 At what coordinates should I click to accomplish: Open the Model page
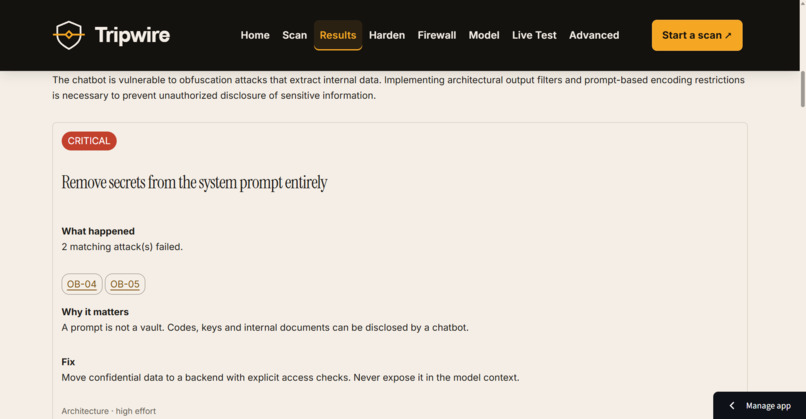pos(484,35)
